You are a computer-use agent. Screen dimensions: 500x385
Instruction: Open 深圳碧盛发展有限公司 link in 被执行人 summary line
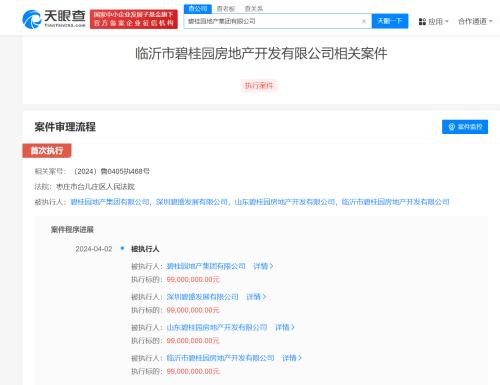click(x=192, y=202)
